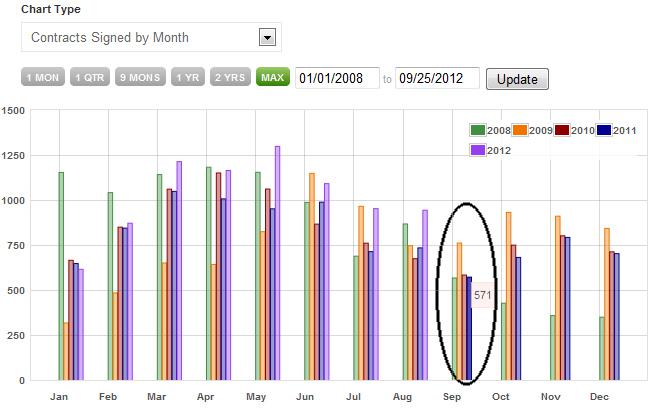Viewport: 658px width, 409px height.
Task: Select the 1 MON range button
Action: pyautogui.click(x=43, y=77)
